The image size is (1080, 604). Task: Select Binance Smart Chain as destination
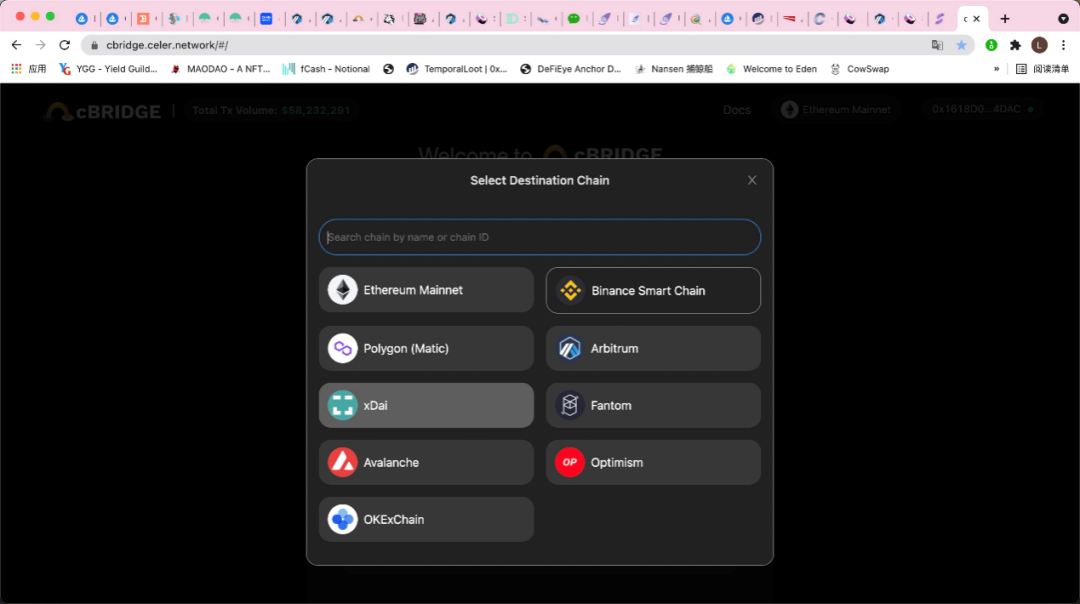click(653, 291)
